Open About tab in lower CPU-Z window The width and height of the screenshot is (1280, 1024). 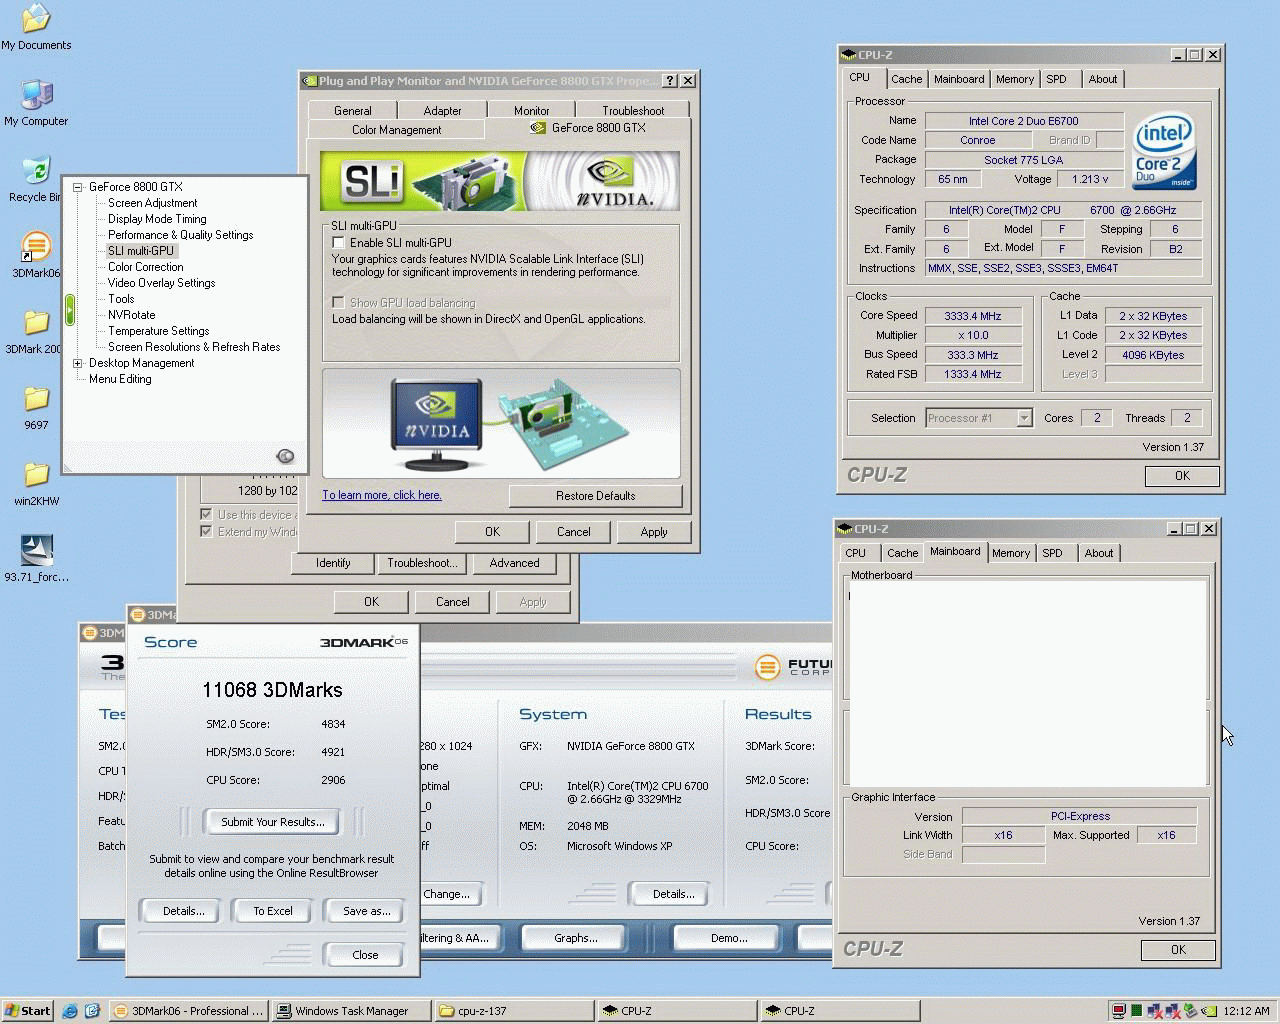tap(1098, 553)
